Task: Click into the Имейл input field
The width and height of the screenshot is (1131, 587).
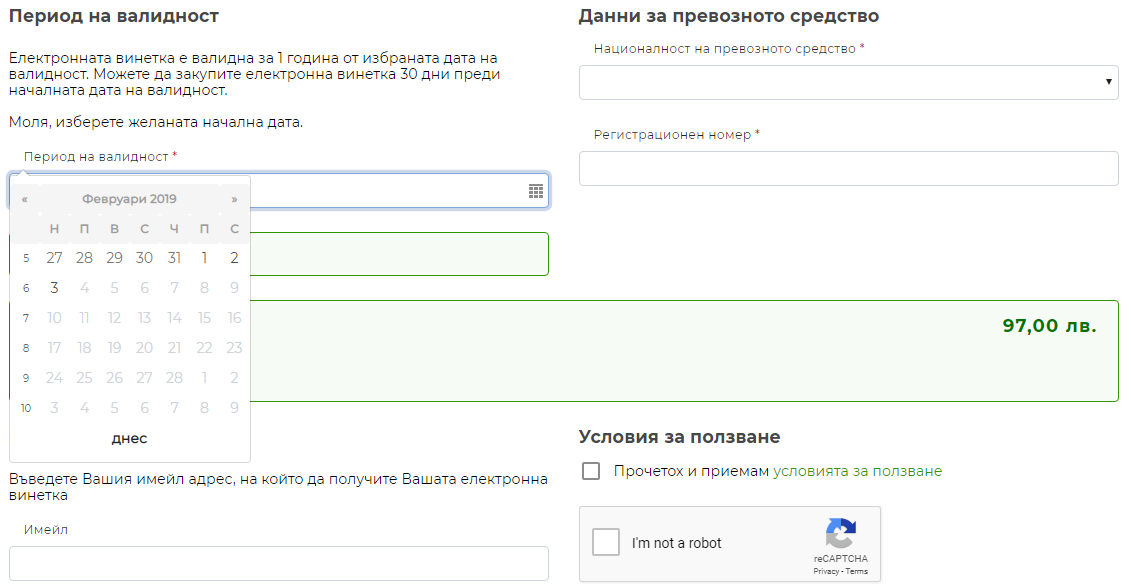Action: tap(278, 563)
